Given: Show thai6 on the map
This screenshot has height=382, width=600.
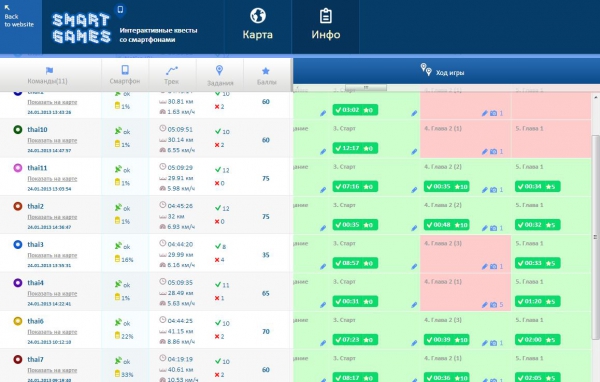Looking at the screenshot, I should coord(52,332).
